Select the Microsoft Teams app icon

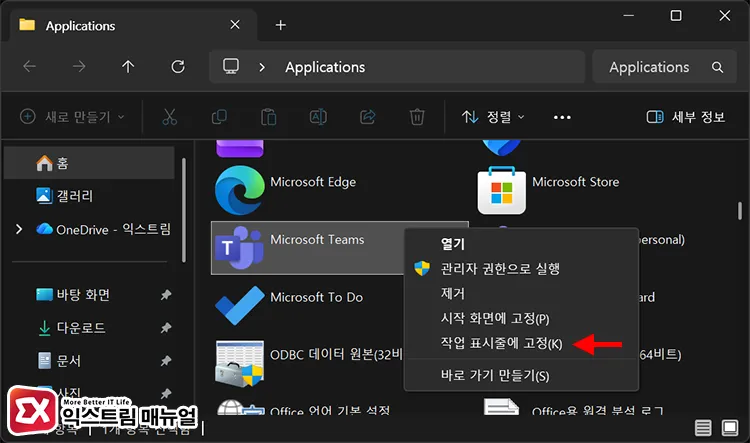coord(239,248)
